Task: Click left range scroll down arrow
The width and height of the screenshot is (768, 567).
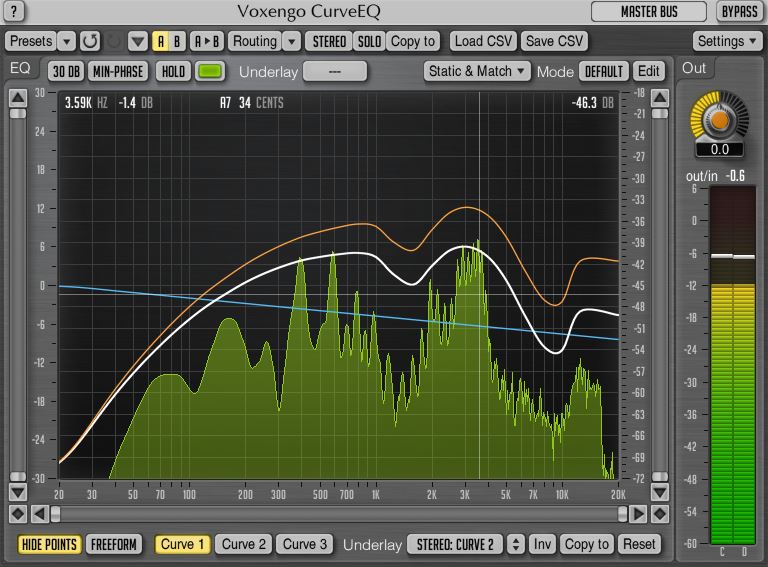Action: pos(18,492)
